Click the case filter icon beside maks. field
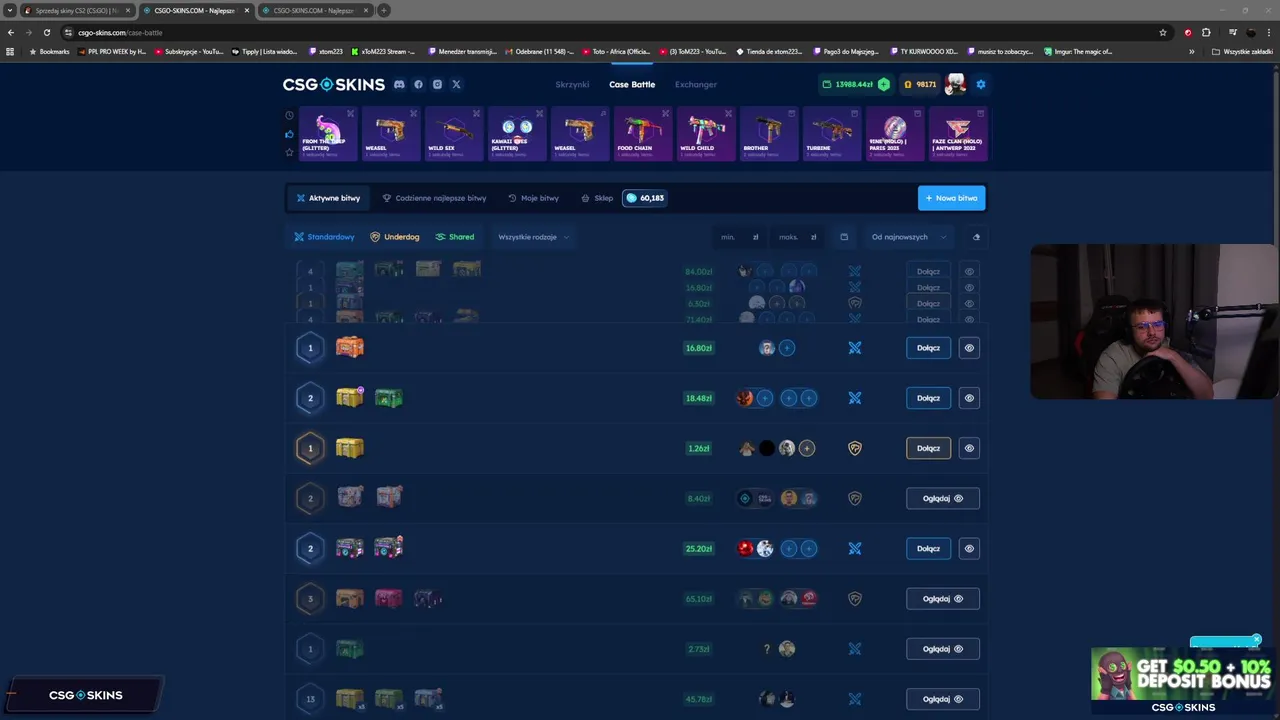This screenshot has height=720, width=1280. pos(844,237)
